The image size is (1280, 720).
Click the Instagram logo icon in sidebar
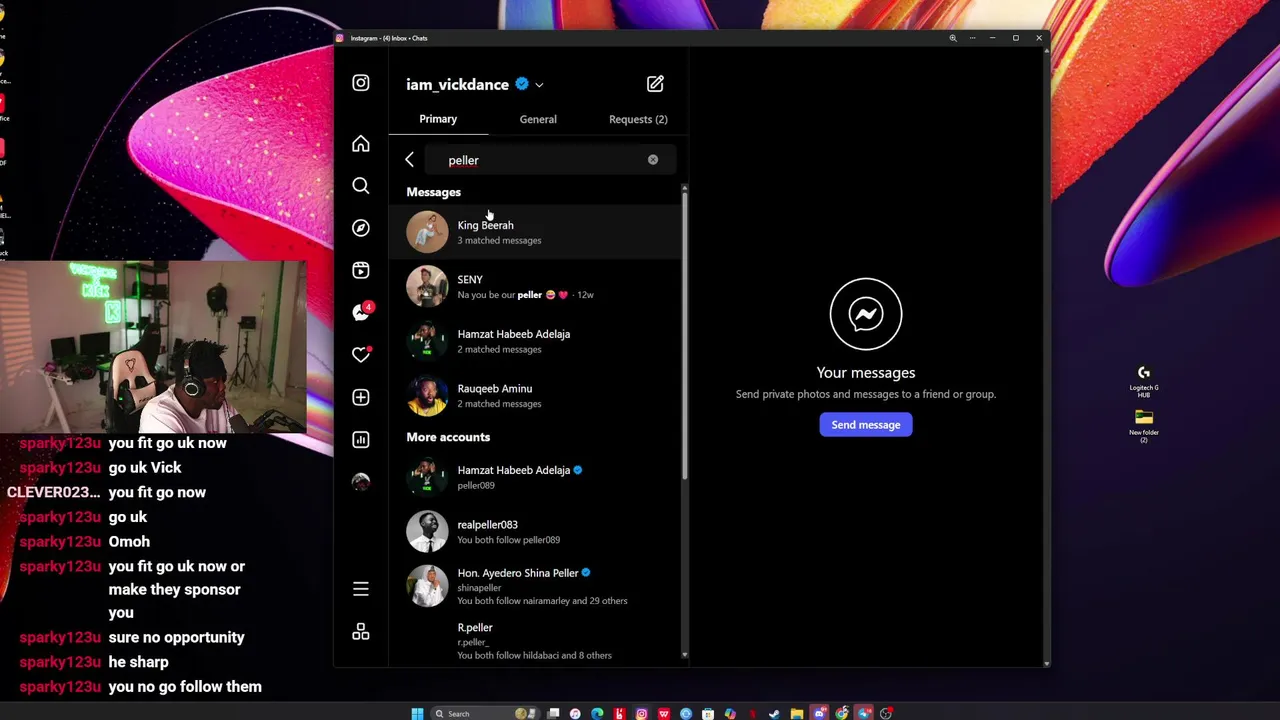pyautogui.click(x=361, y=83)
